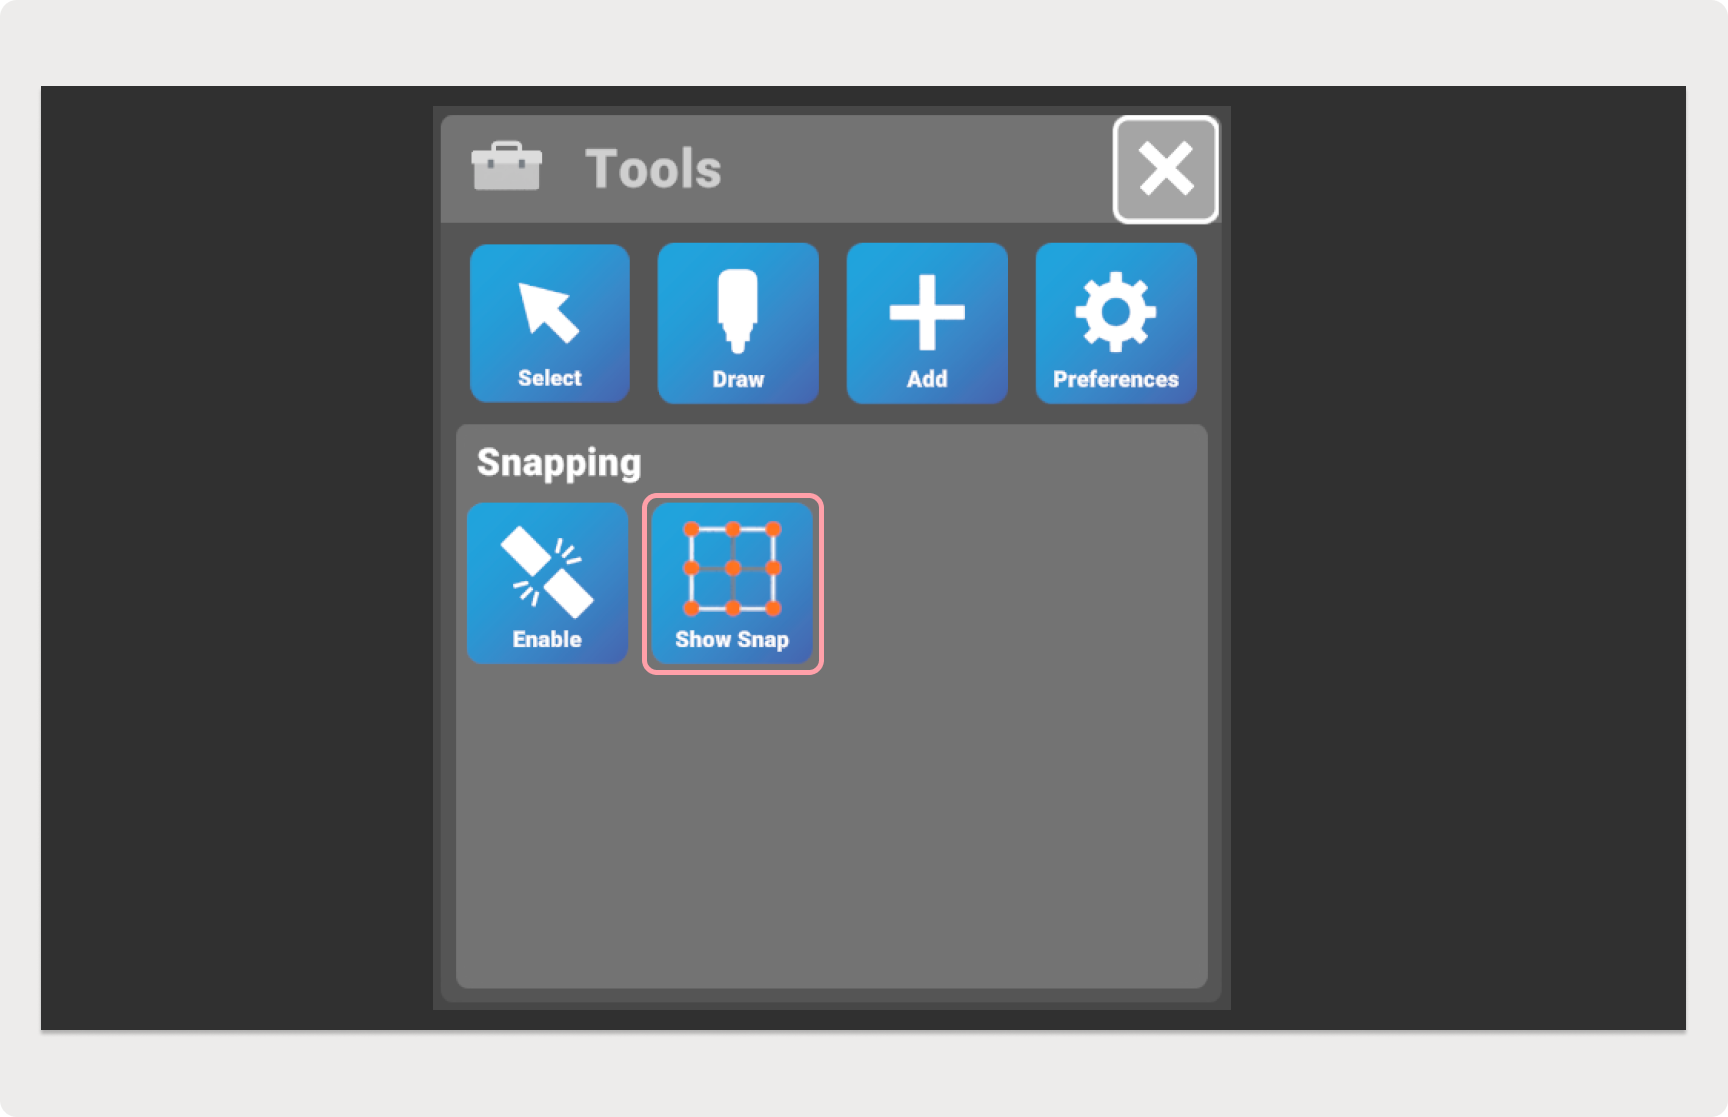Click the Tools title text

(x=653, y=168)
